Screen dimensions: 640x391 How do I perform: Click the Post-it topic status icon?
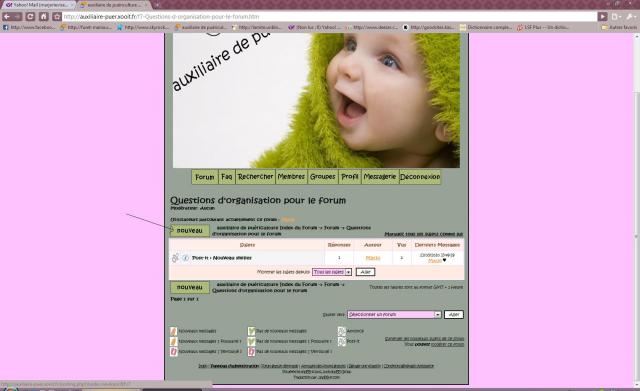(175, 258)
